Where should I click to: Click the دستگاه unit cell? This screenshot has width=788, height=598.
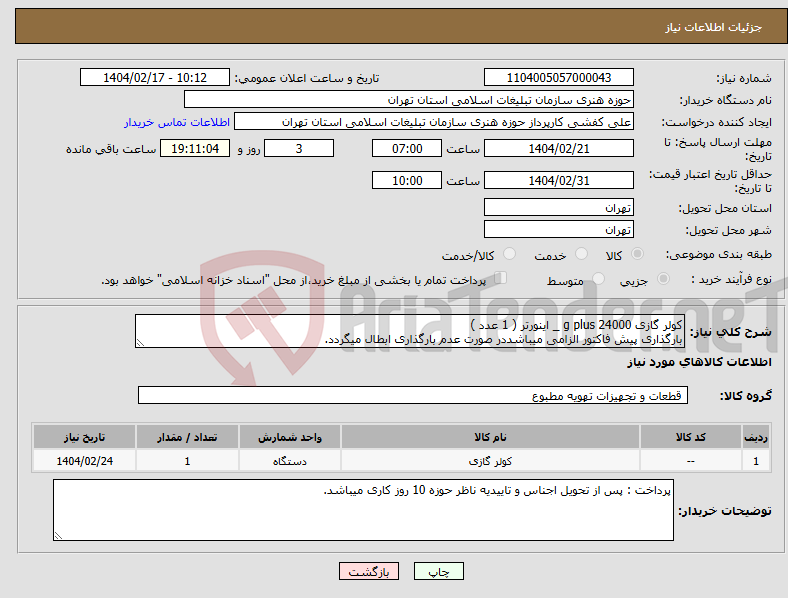click(x=289, y=461)
